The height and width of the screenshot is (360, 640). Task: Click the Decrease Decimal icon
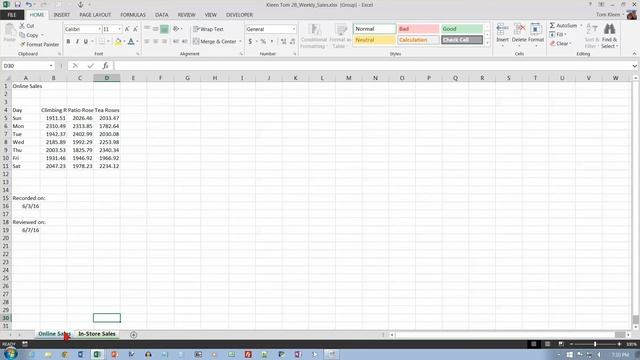pyautogui.click(x=293, y=41)
